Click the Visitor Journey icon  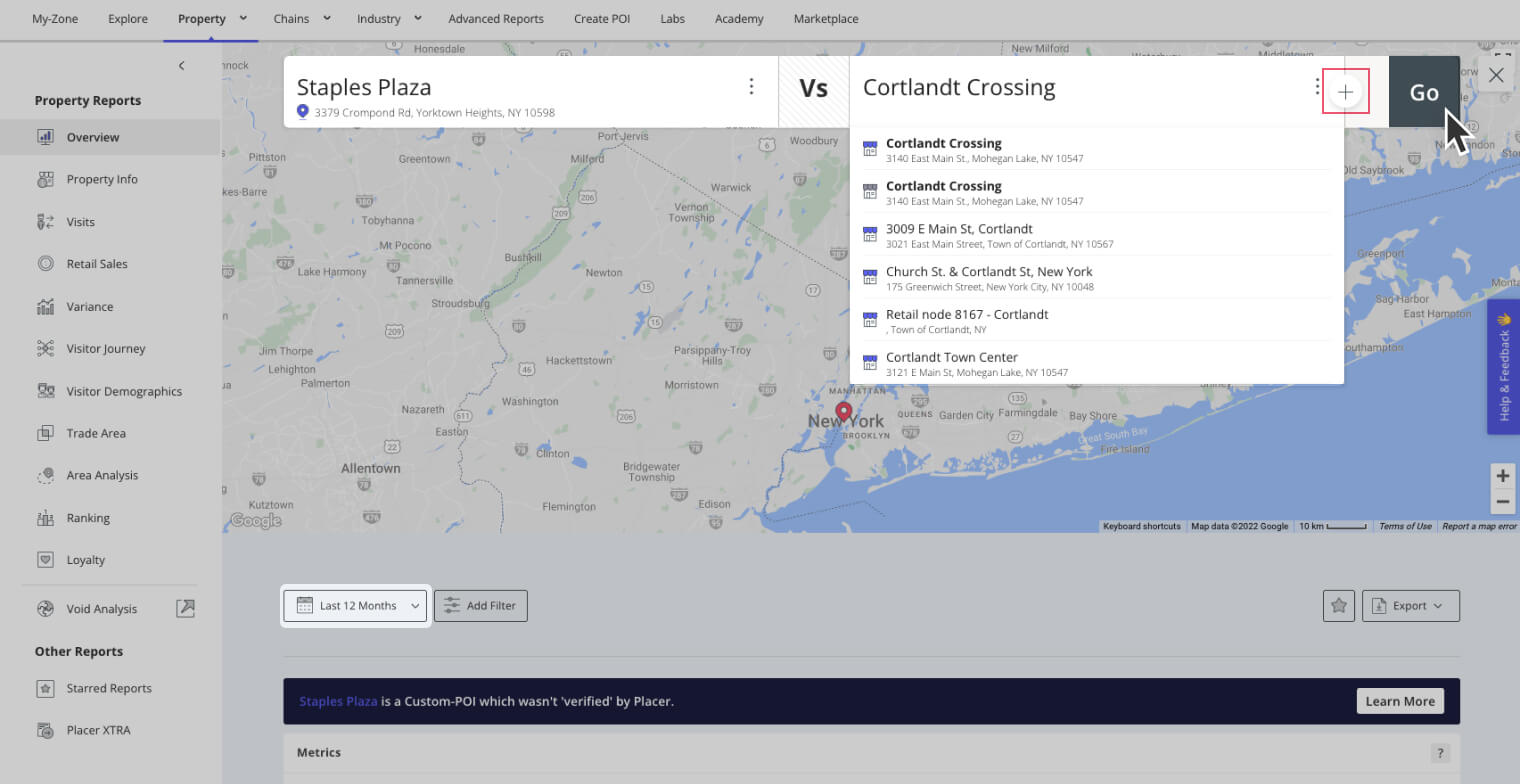click(x=45, y=348)
